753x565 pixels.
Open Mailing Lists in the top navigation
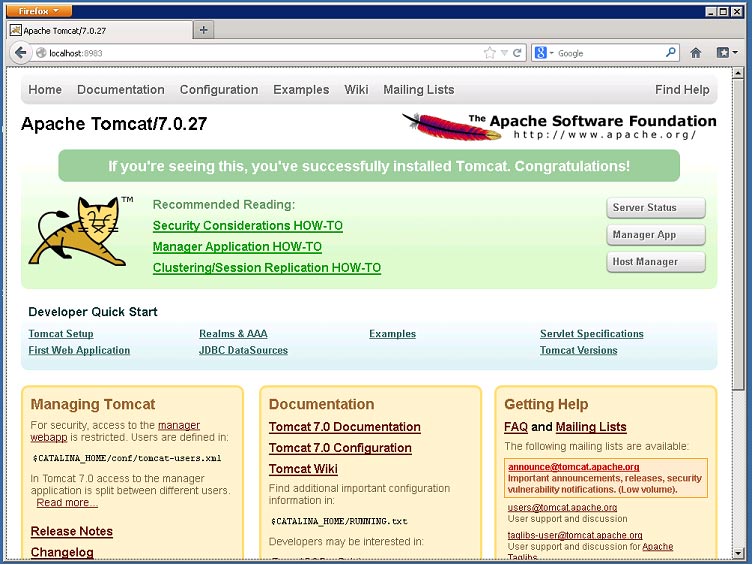pyautogui.click(x=419, y=90)
